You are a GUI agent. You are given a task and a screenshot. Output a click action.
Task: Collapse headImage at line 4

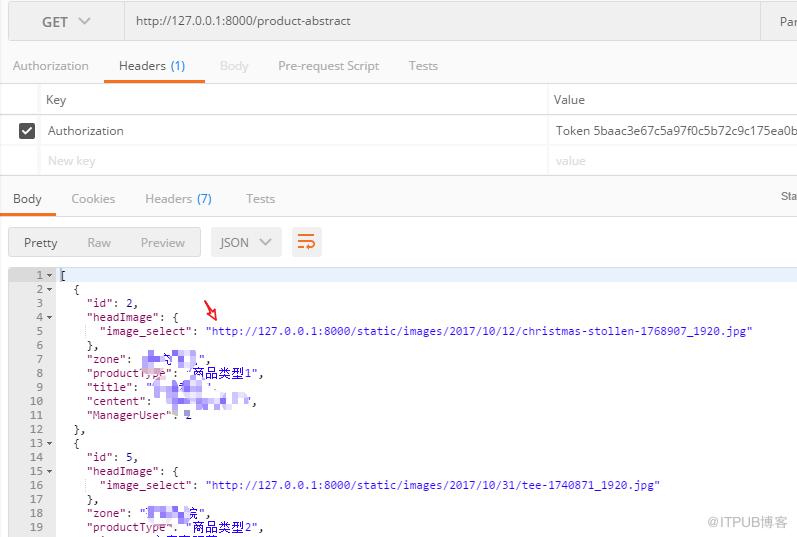pos(50,317)
